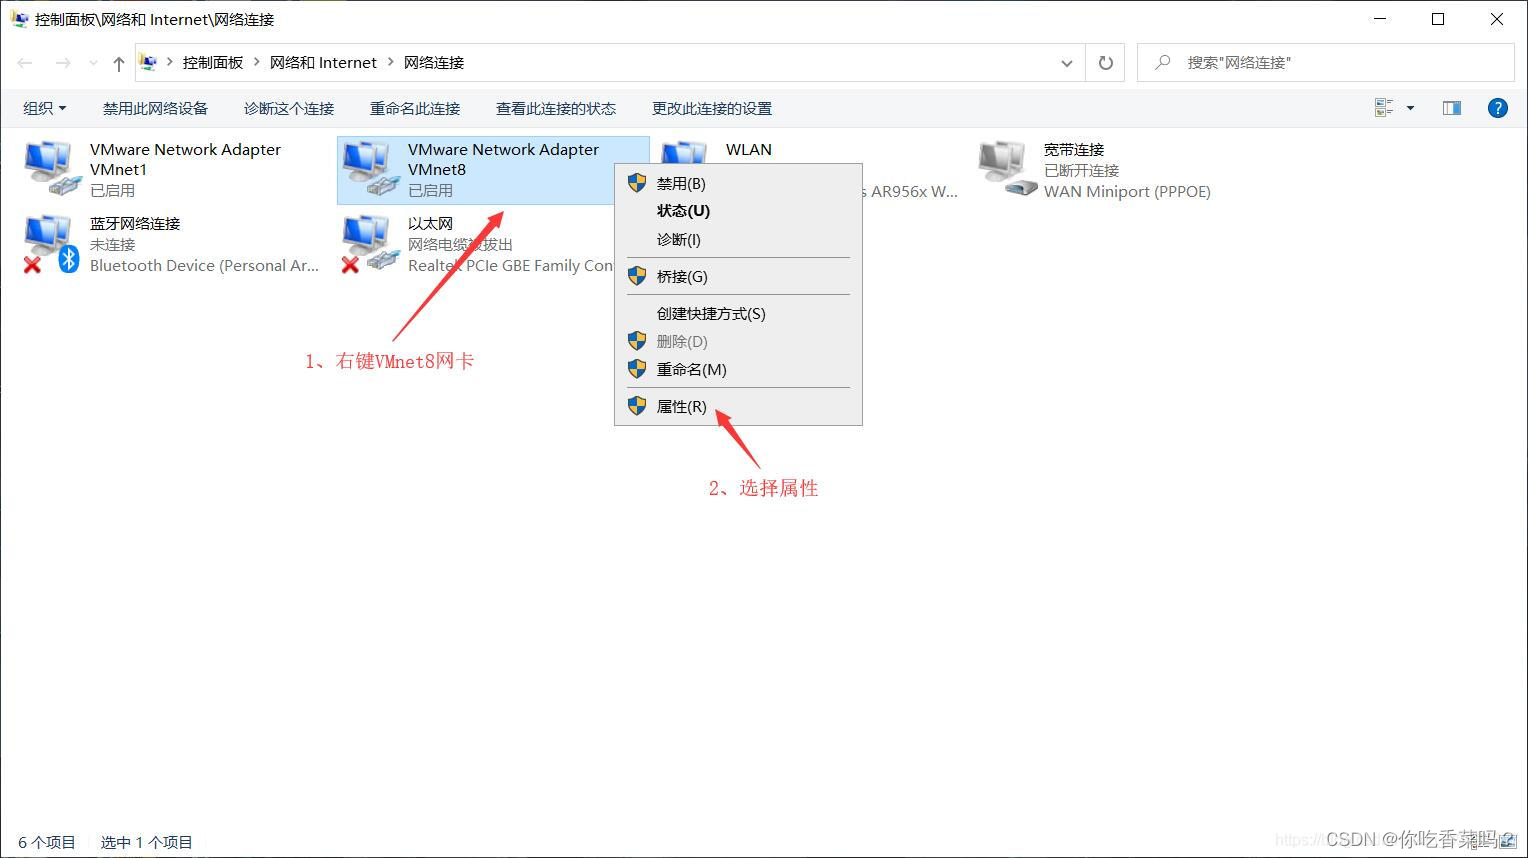Click 诊断这个连接 toolbar button

pyautogui.click(x=289, y=108)
